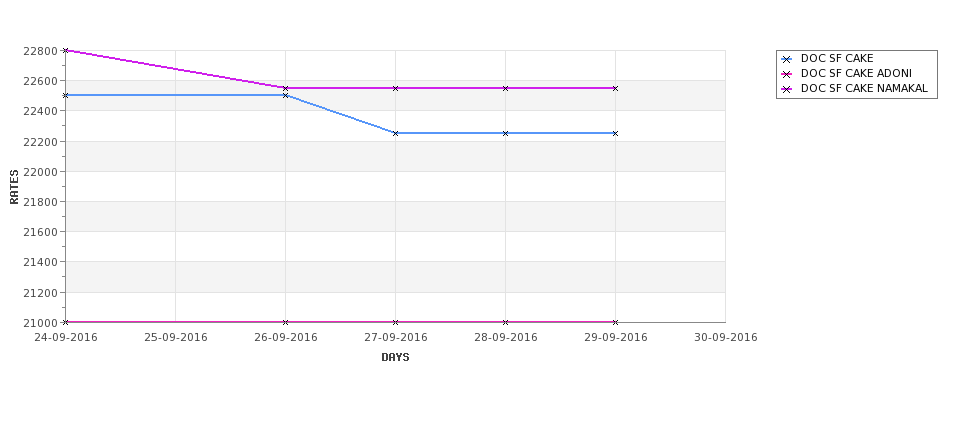Click the 30-09-2016 x-axis label
The image size is (975, 429).
coord(726,338)
